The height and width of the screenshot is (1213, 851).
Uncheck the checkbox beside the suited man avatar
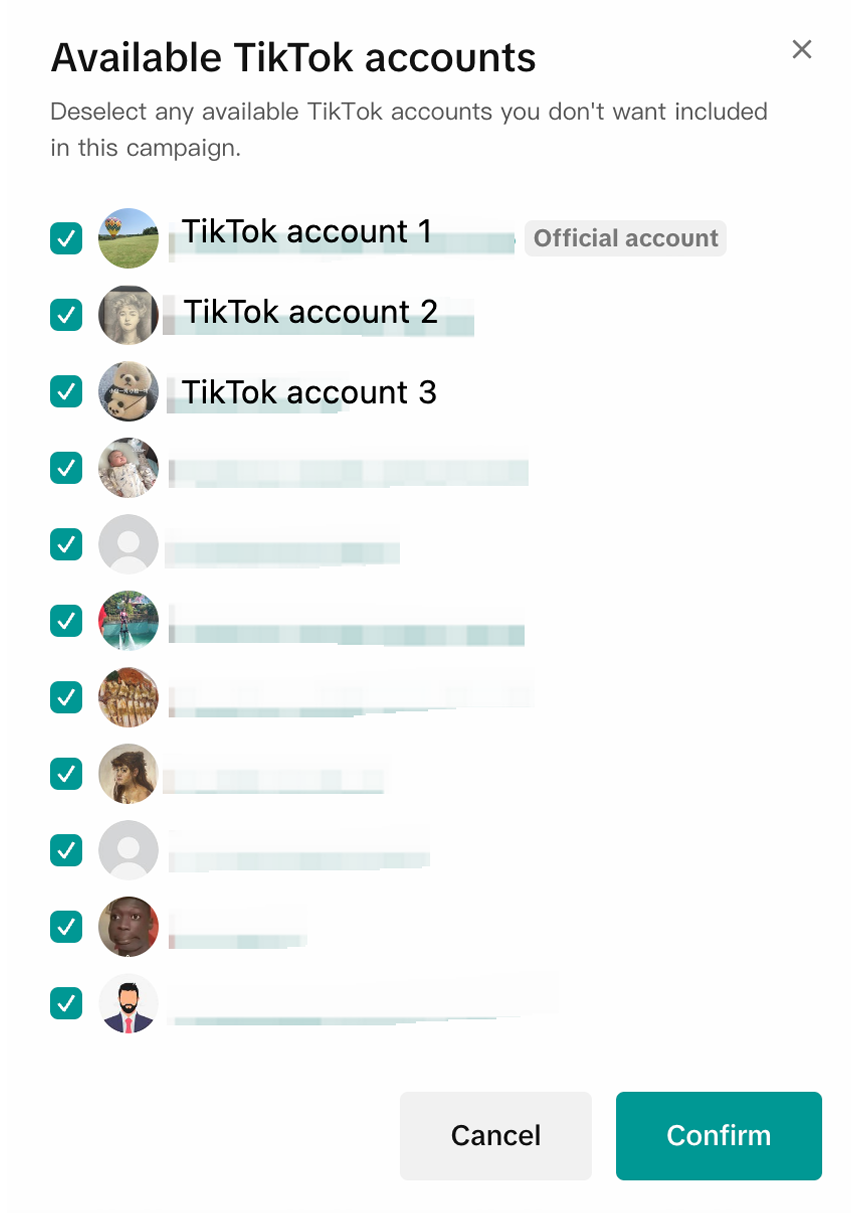coord(66,1003)
